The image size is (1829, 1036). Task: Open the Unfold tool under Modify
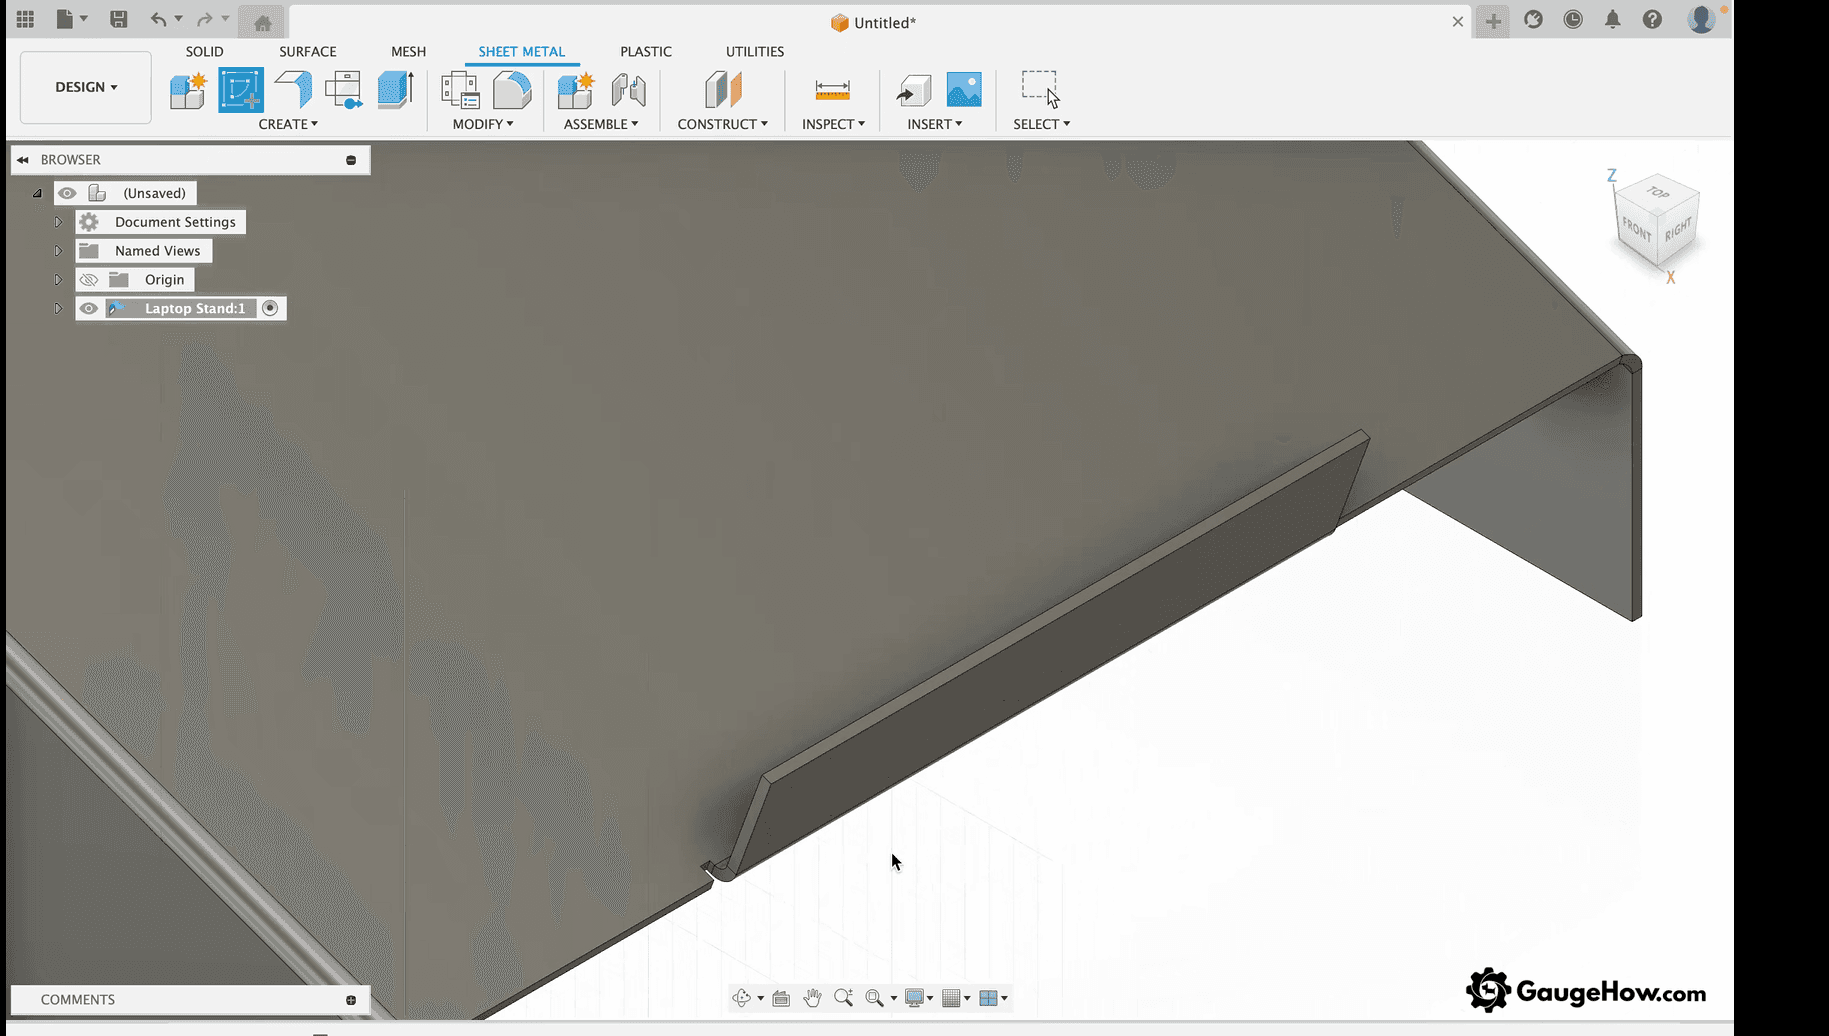click(x=512, y=89)
